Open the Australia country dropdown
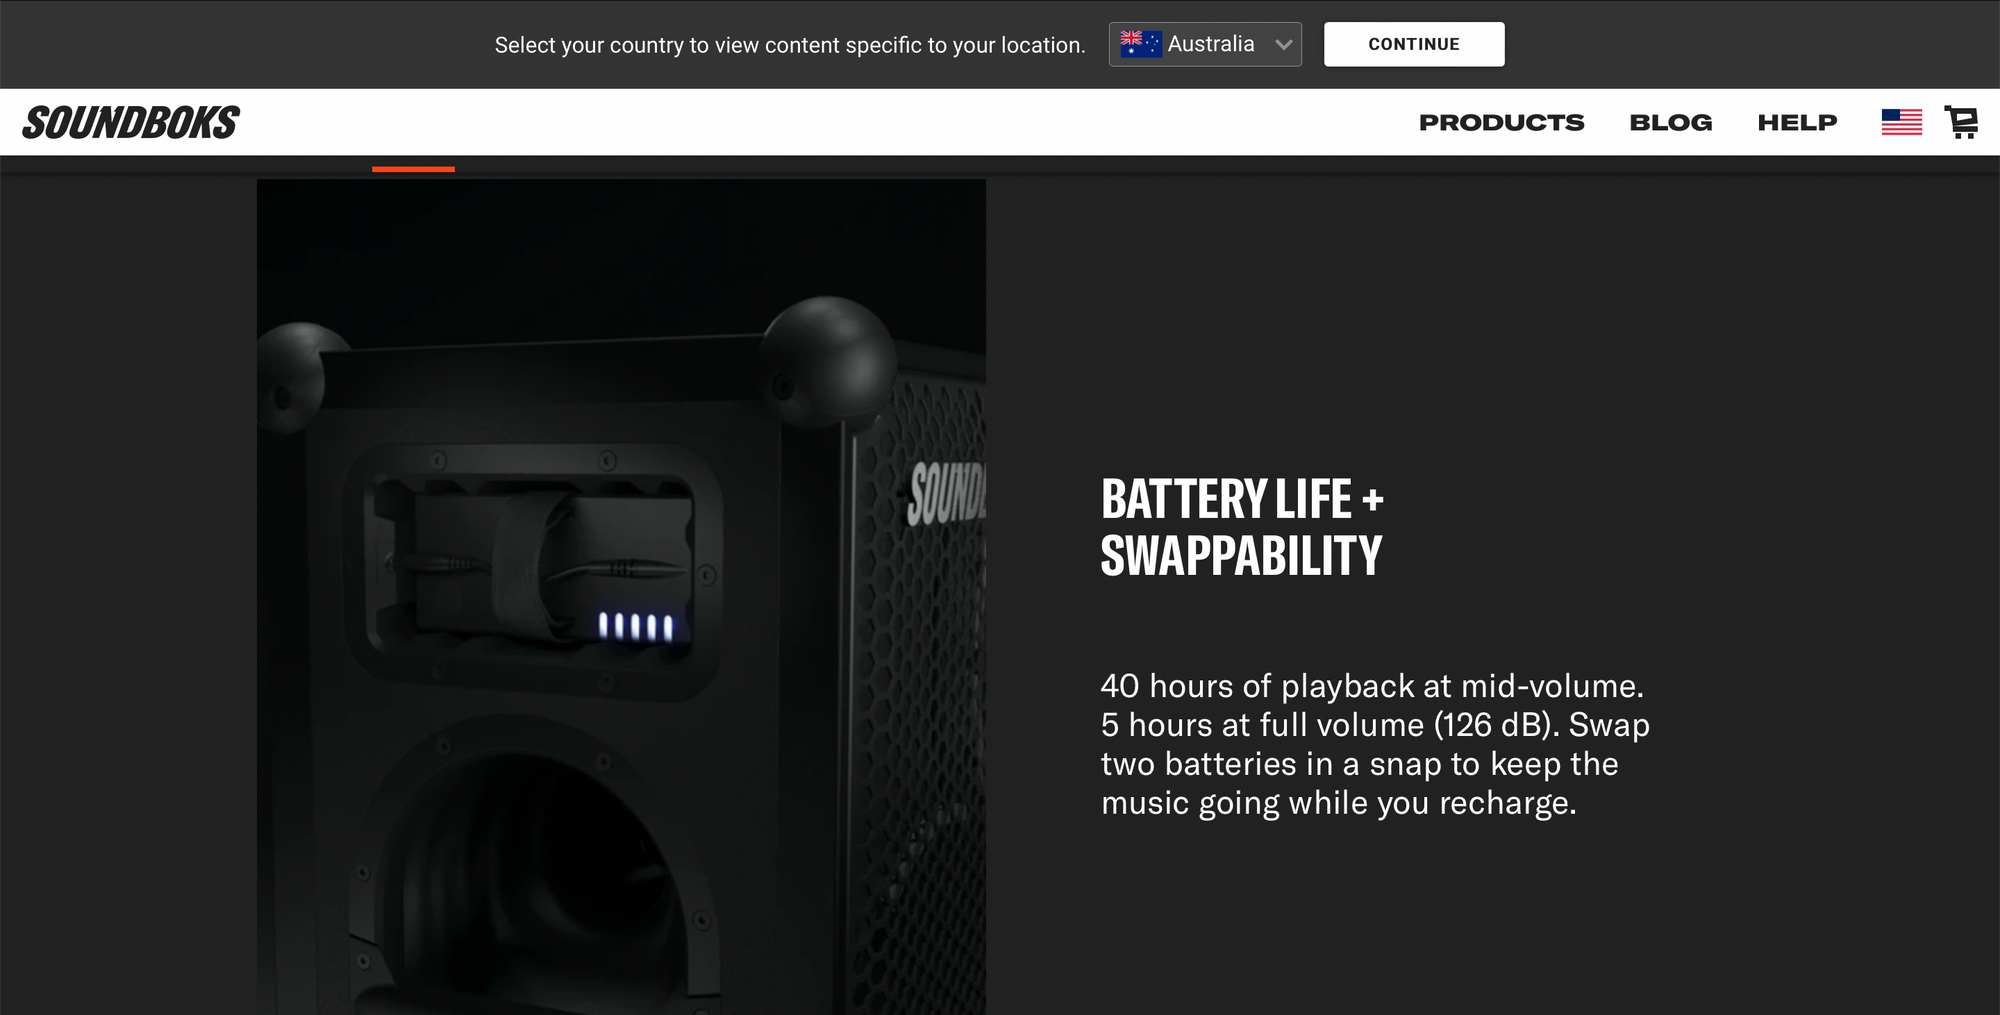Viewport: 2000px width, 1015px height. [1205, 44]
